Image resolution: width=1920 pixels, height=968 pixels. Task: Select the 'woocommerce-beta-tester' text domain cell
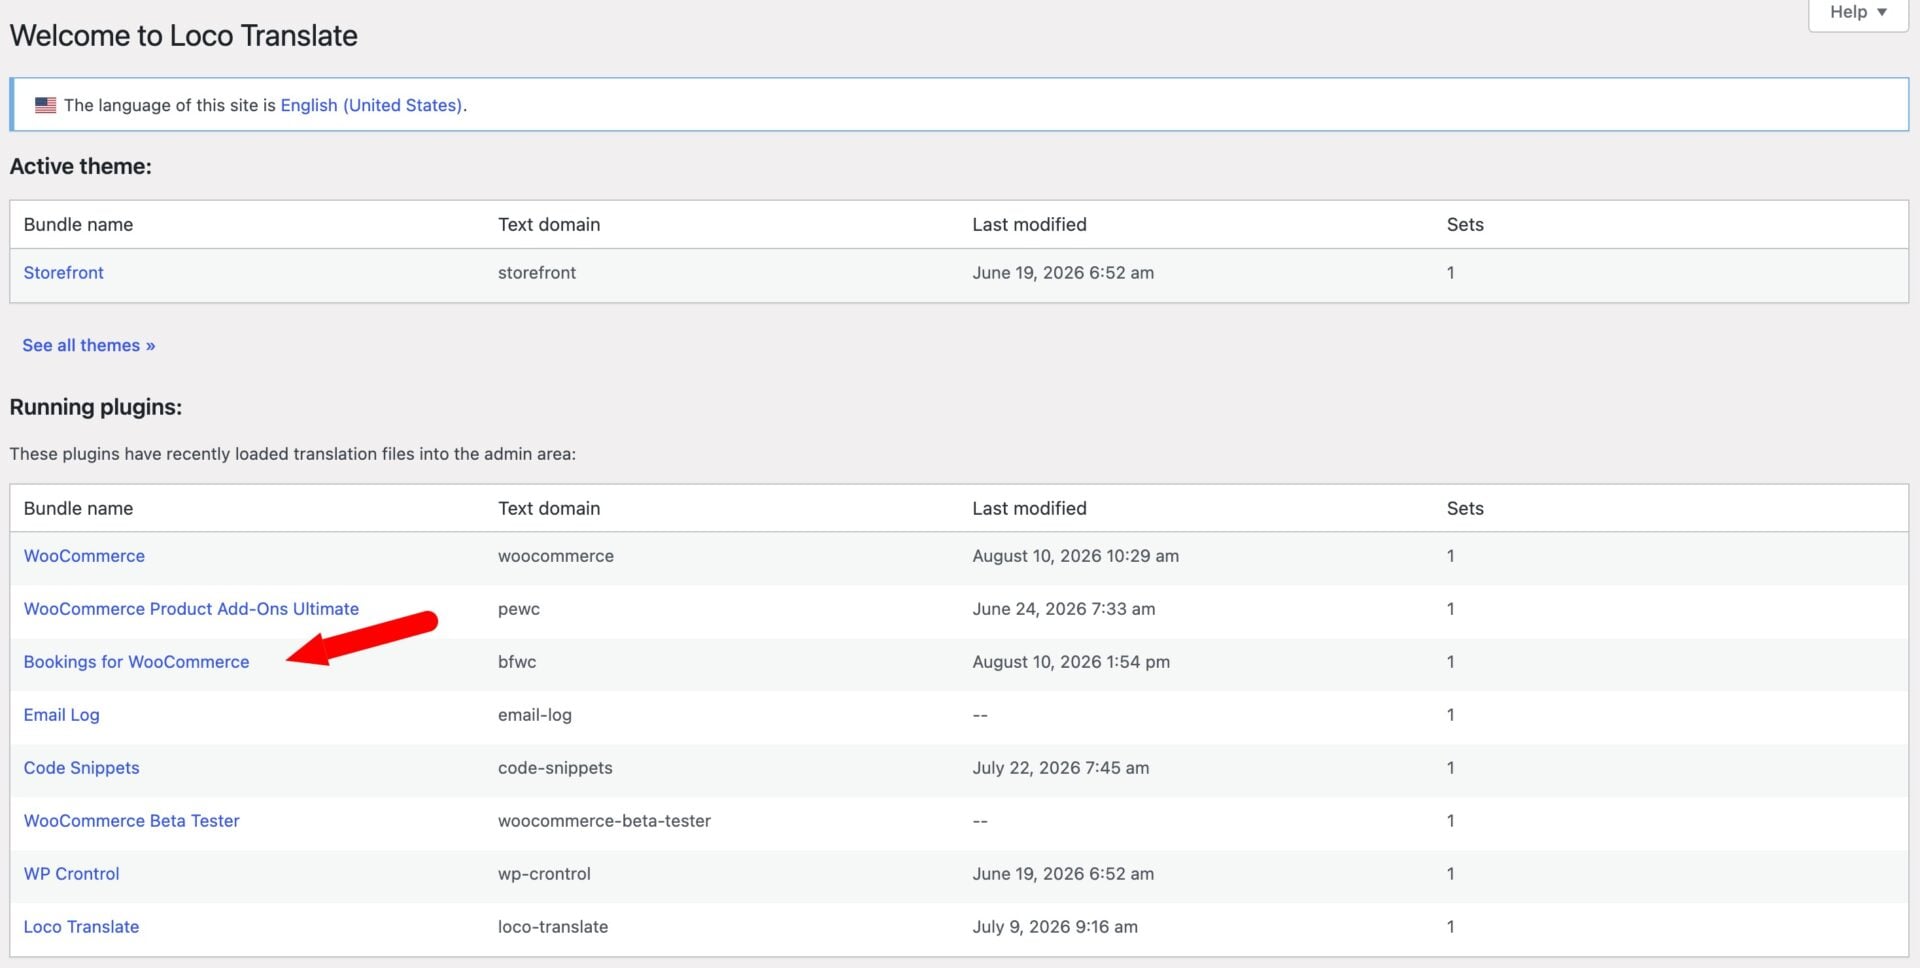point(604,821)
